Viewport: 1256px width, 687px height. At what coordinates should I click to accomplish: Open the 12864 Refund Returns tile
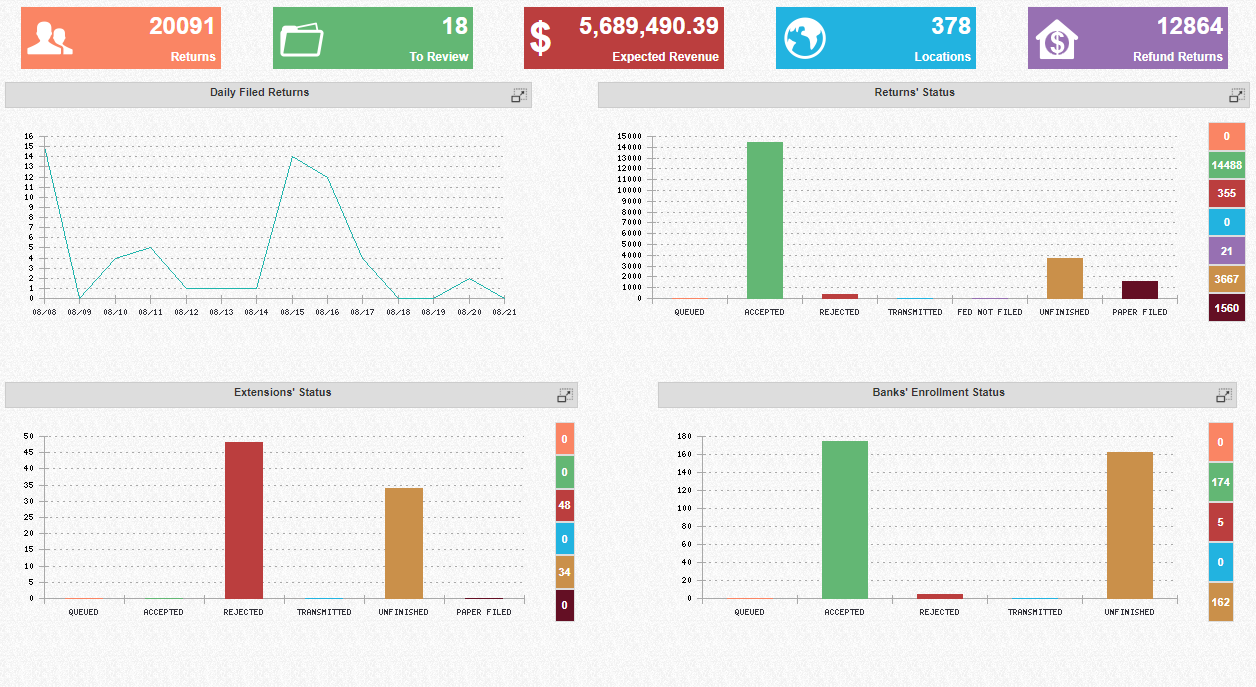(1128, 39)
